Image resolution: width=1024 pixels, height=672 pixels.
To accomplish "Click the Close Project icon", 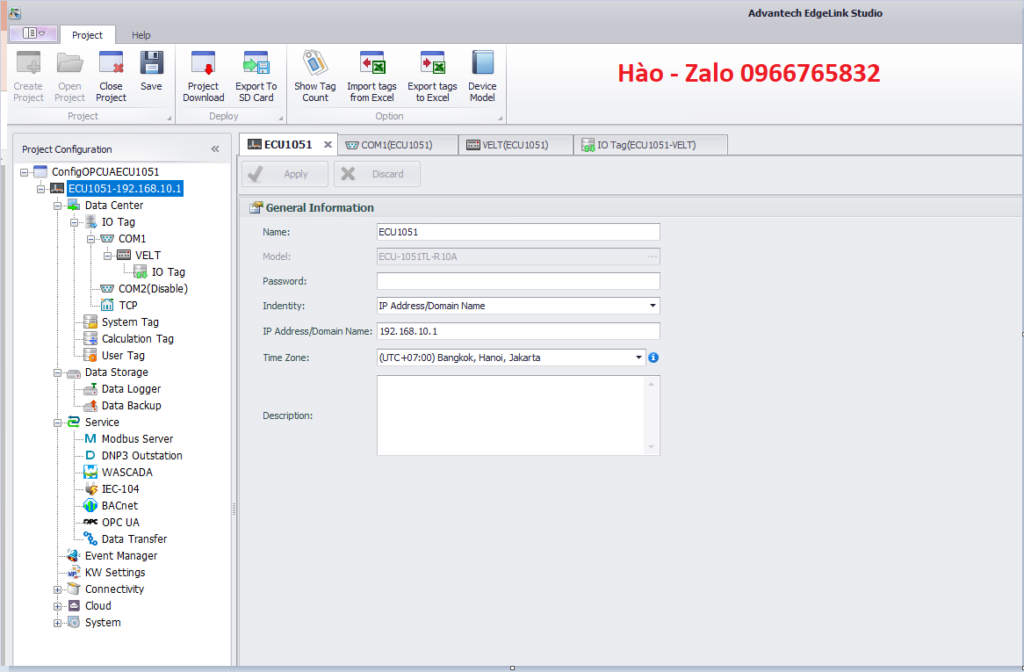I will pyautogui.click(x=111, y=63).
